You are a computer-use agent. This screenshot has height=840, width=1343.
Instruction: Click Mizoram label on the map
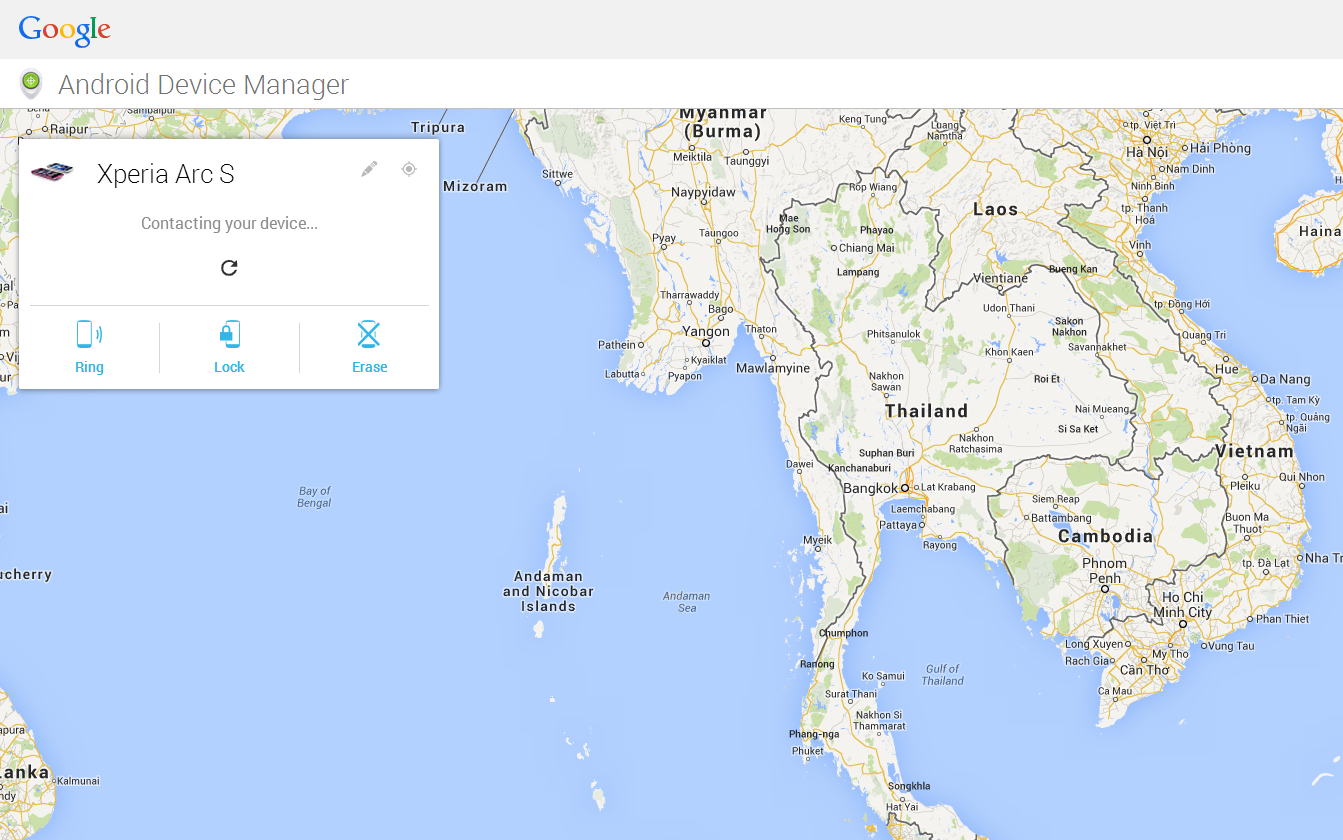475,186
